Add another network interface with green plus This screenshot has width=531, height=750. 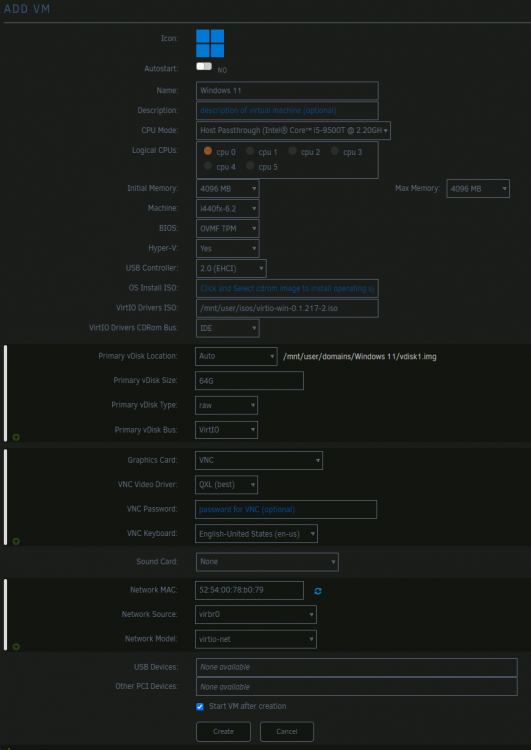coord(16,647)
